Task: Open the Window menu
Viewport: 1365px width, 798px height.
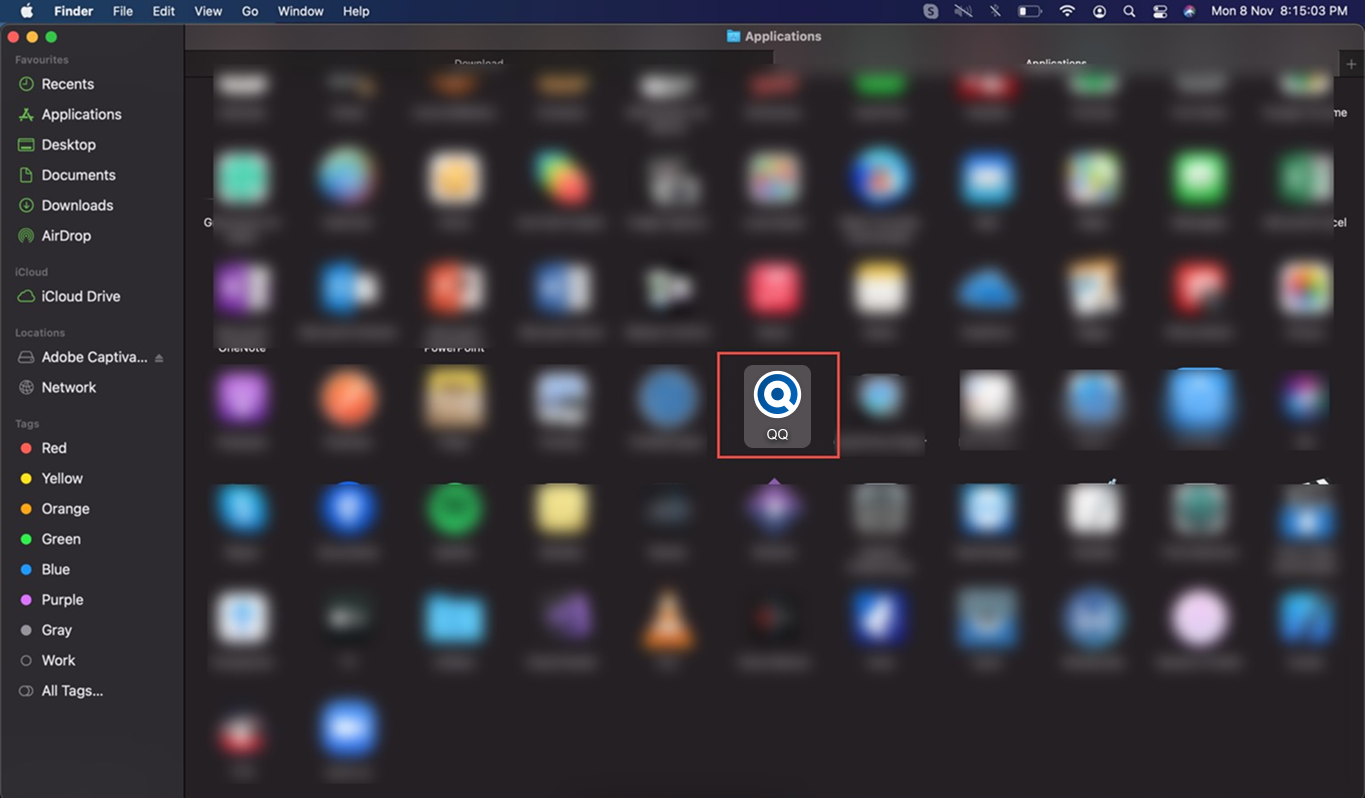Action: tap(300, 11)
